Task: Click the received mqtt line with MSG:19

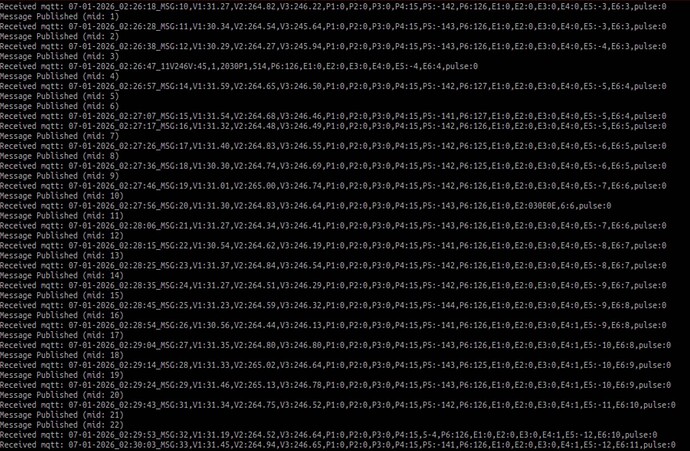Action: pos(333,186)
